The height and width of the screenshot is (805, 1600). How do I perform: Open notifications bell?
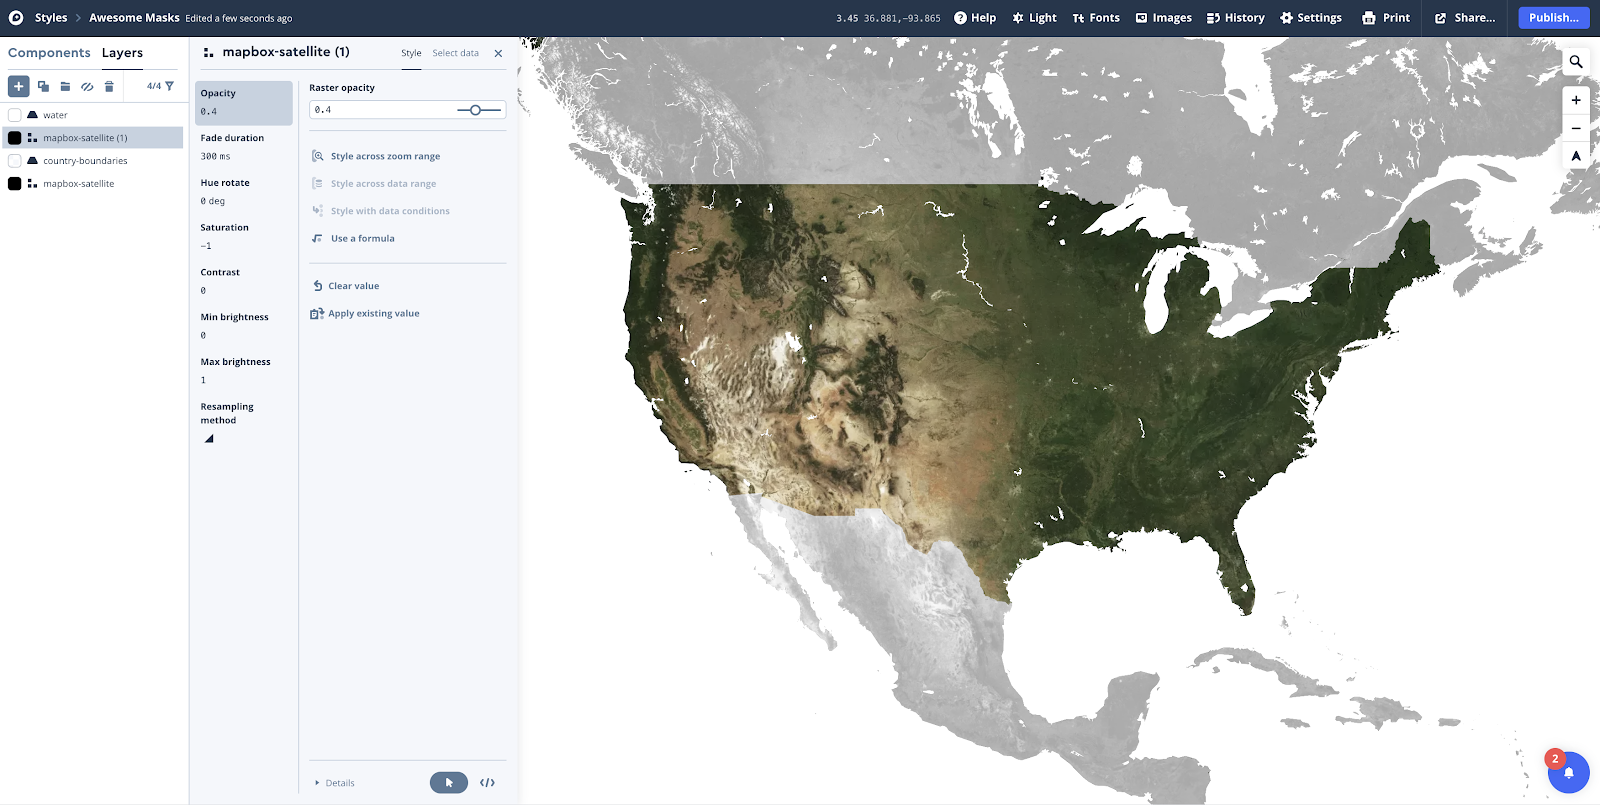[x=1568, y=772]
